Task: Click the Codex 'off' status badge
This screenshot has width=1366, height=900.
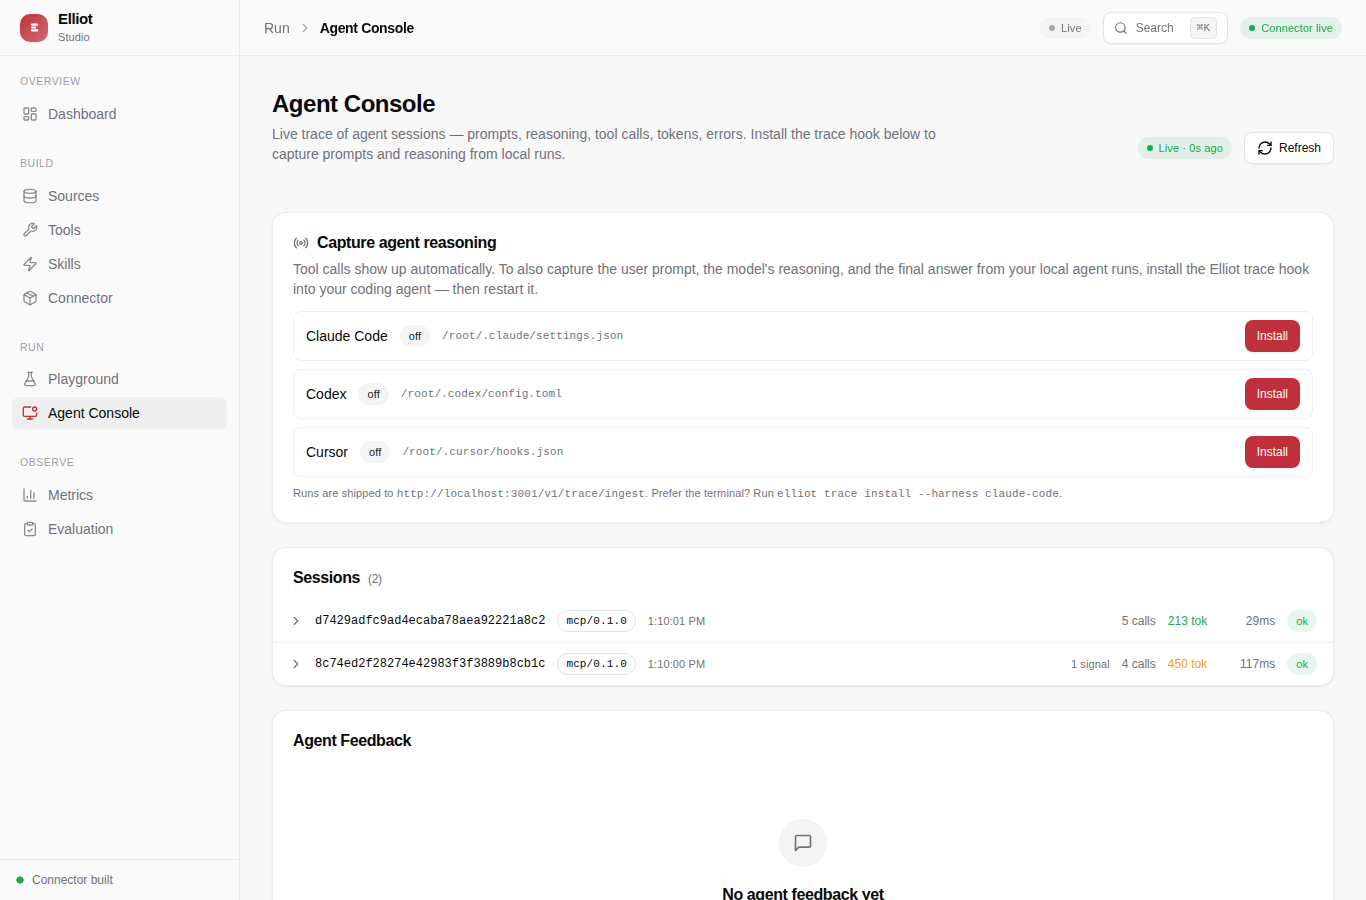Action: (x=373, y=394)
